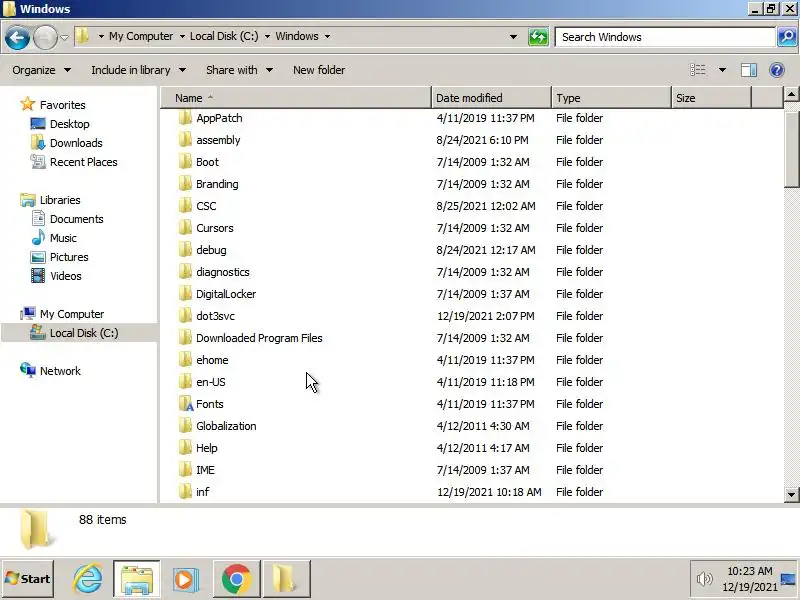
Task: Open the view options dropdown arrow
Action: tap(722, 70)
